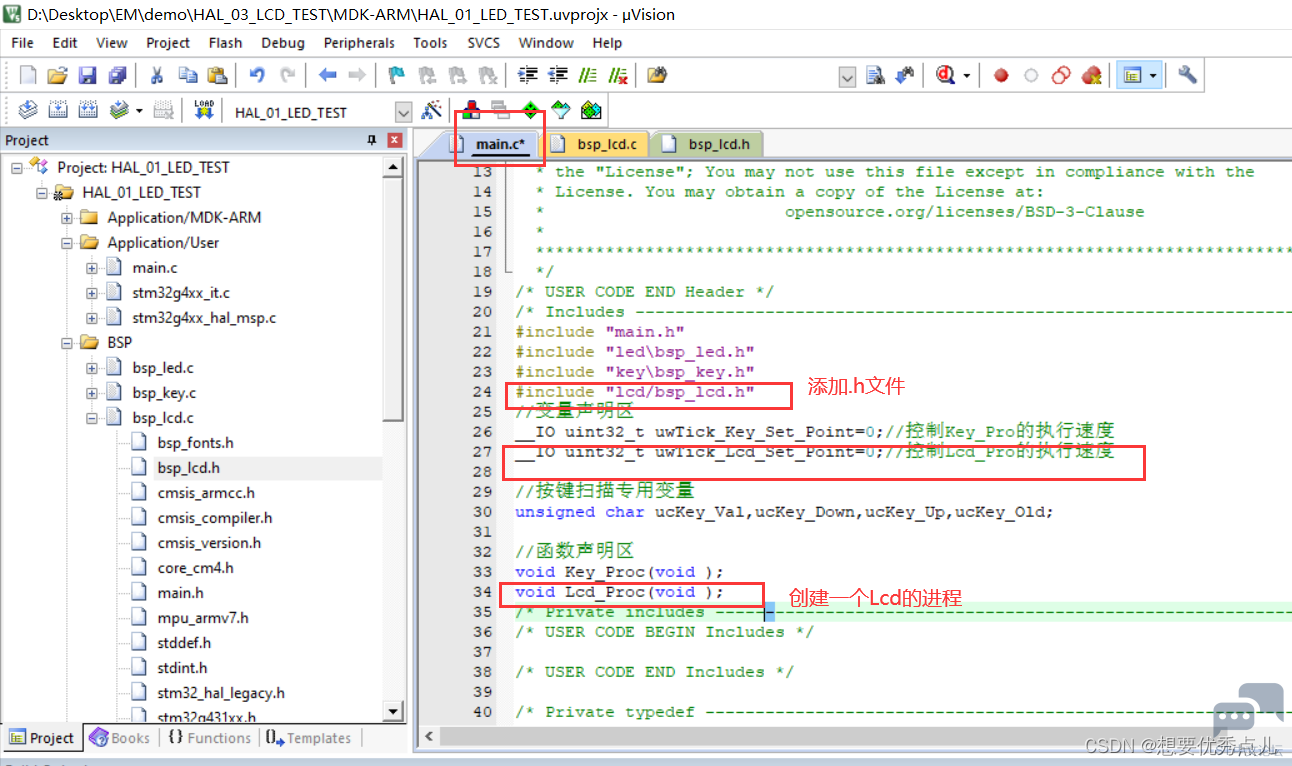
Task: Indent the selected lines
Action: (528, 75)
